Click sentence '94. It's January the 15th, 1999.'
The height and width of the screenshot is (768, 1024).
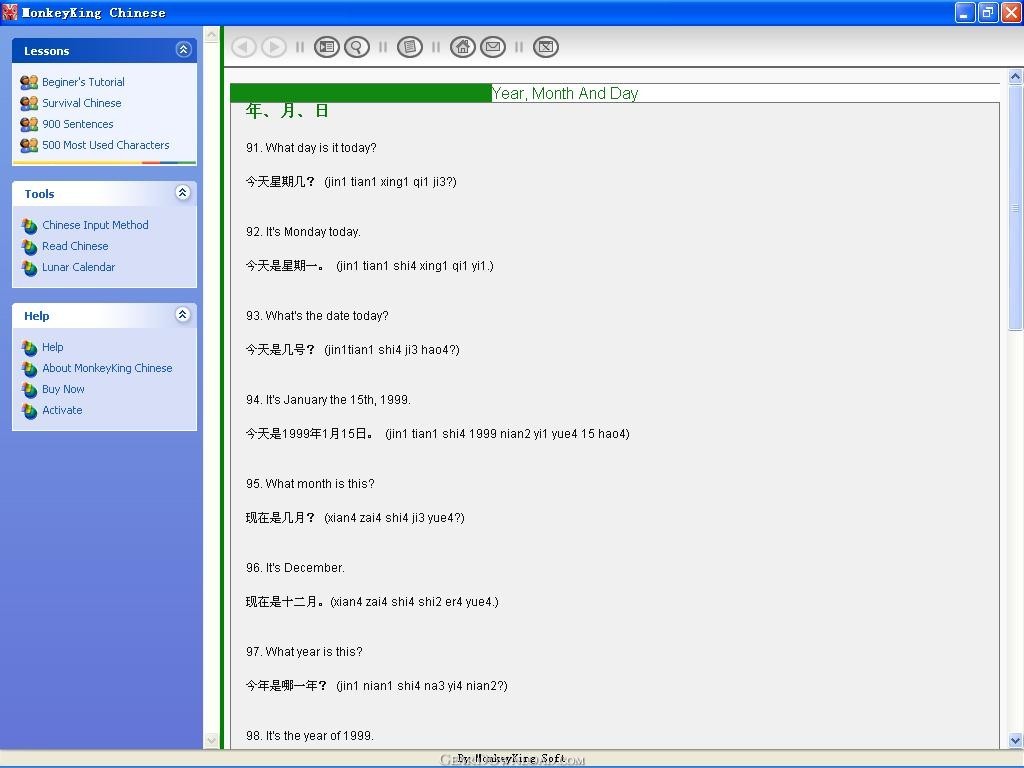coord(328,400)
